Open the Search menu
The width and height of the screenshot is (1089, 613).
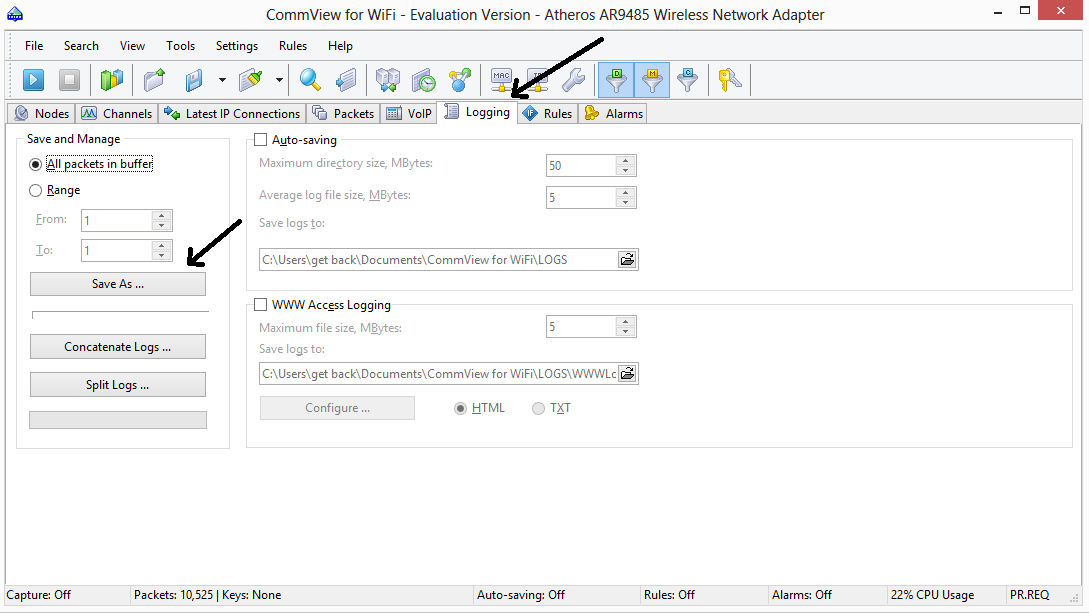point(81,46)
